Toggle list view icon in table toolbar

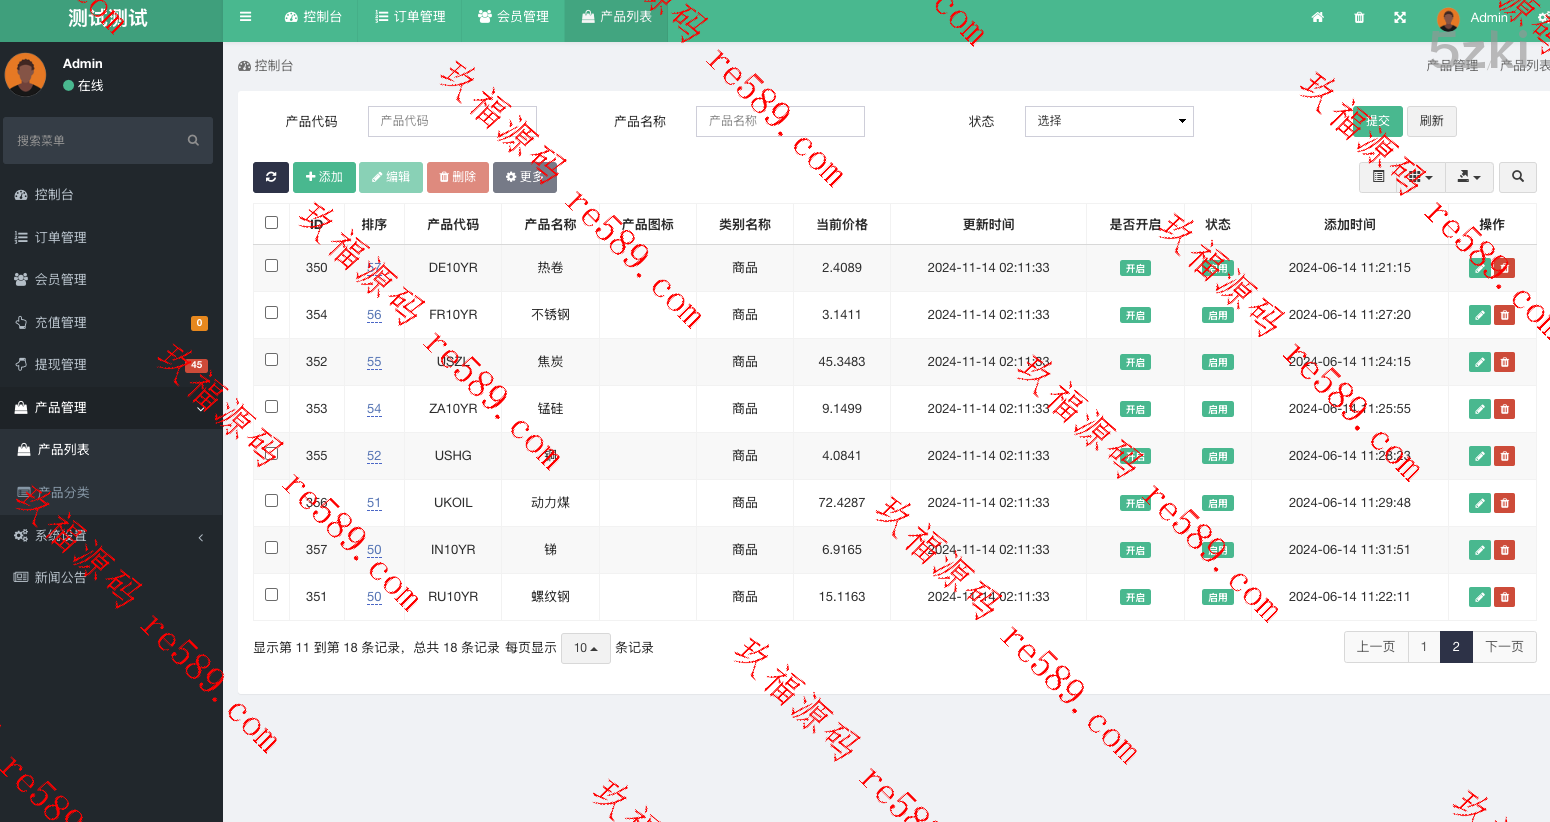(x=1378, y=177)
